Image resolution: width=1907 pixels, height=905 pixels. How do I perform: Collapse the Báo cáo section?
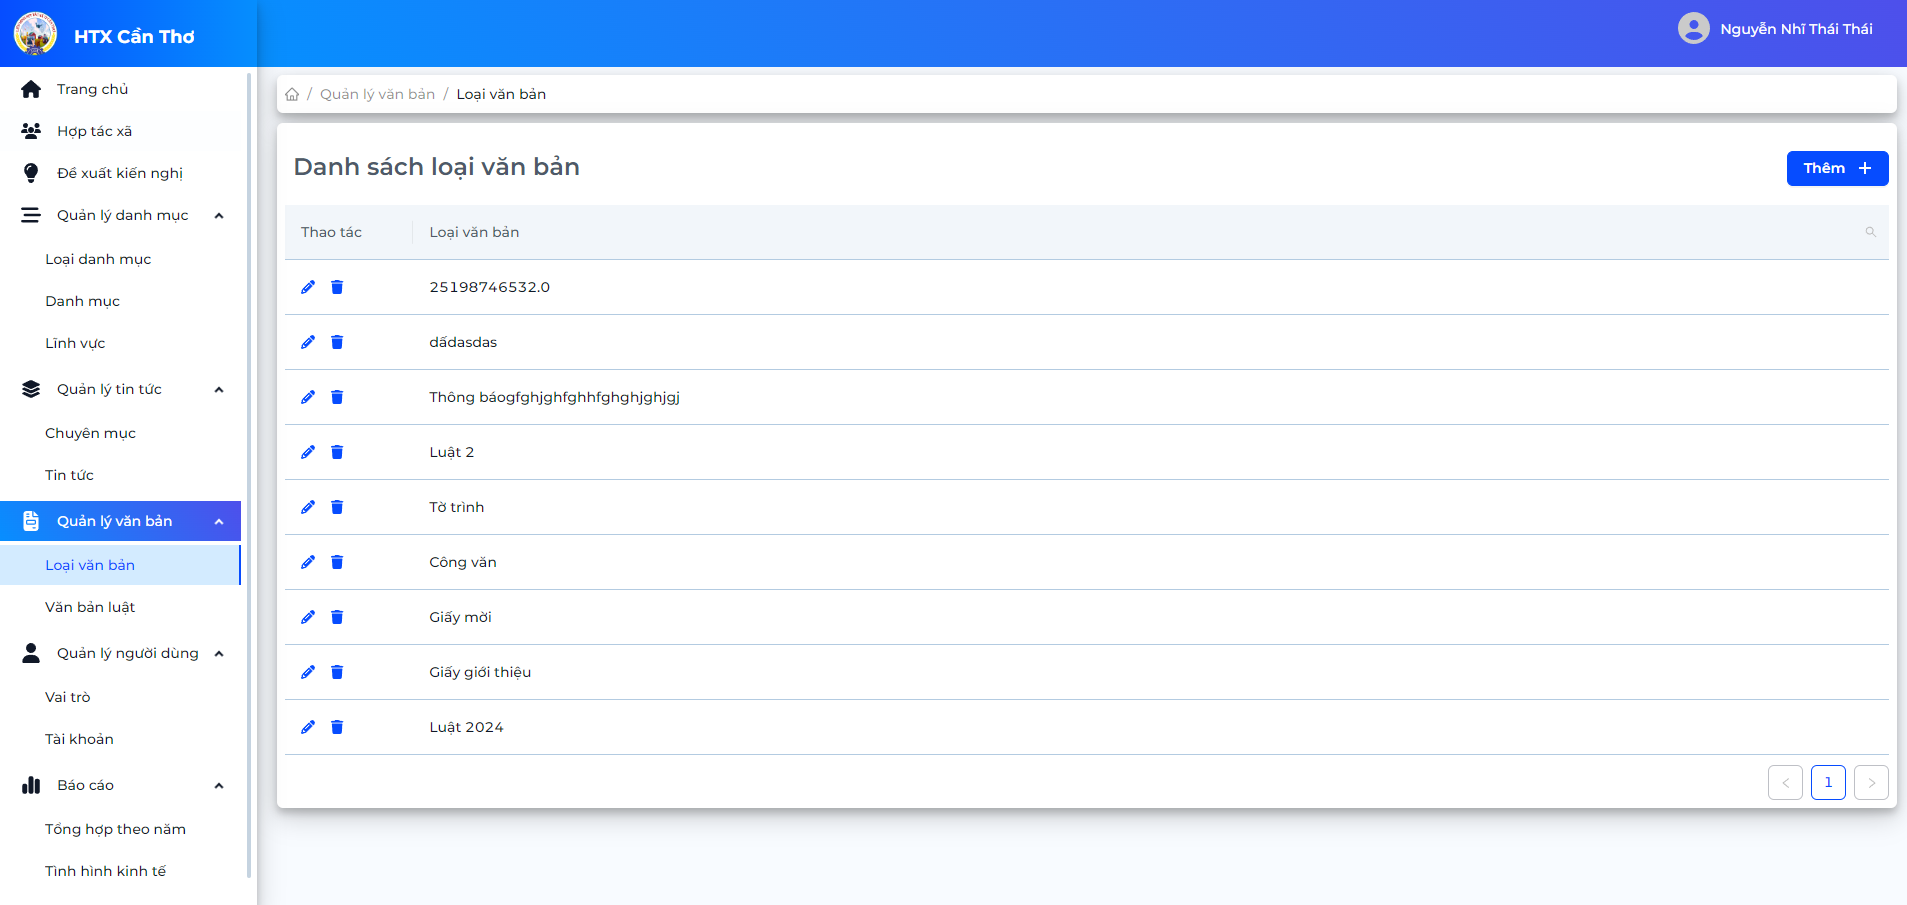(219, 786)
